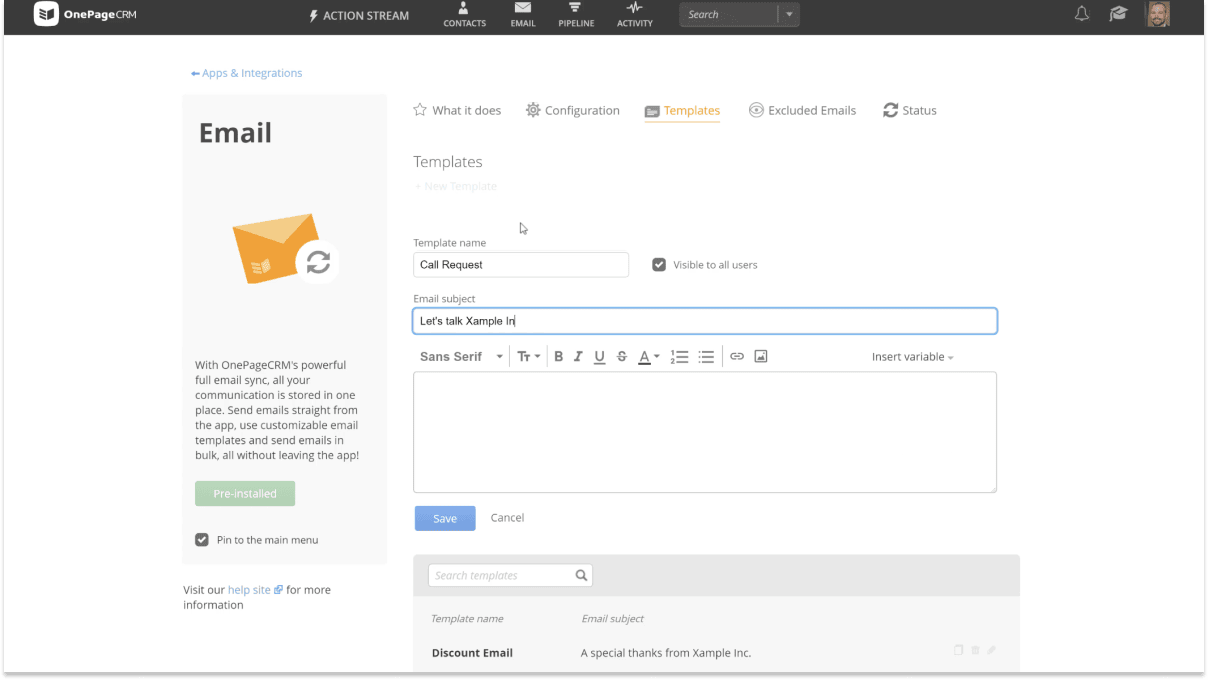Delete the Discount Email template
Image resolution: width=1208 pixels, height=680 pixels.
[x=975, y=650]
